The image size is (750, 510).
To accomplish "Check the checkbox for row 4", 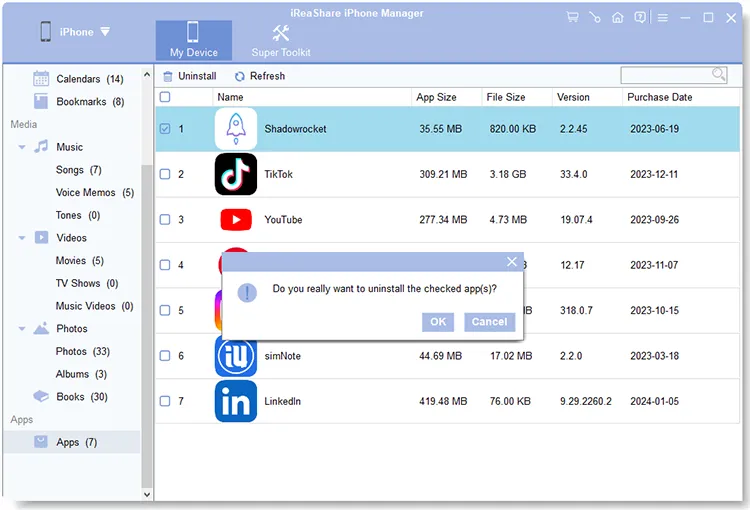I will tap(165, 265).
